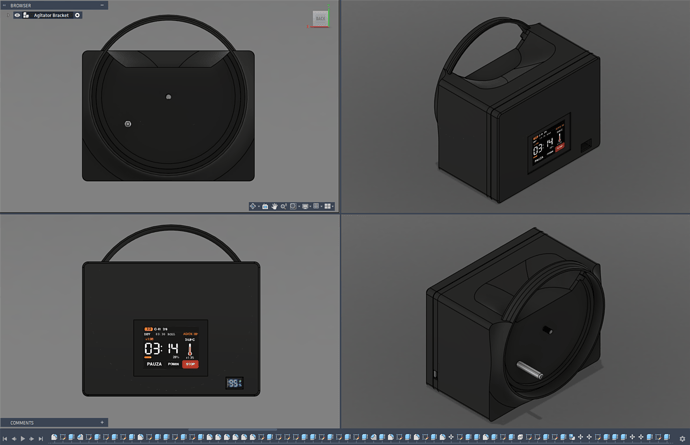690x445 pixels.
Task: Collapse the Browser panel with left arrow
Action: coord(4,5)
